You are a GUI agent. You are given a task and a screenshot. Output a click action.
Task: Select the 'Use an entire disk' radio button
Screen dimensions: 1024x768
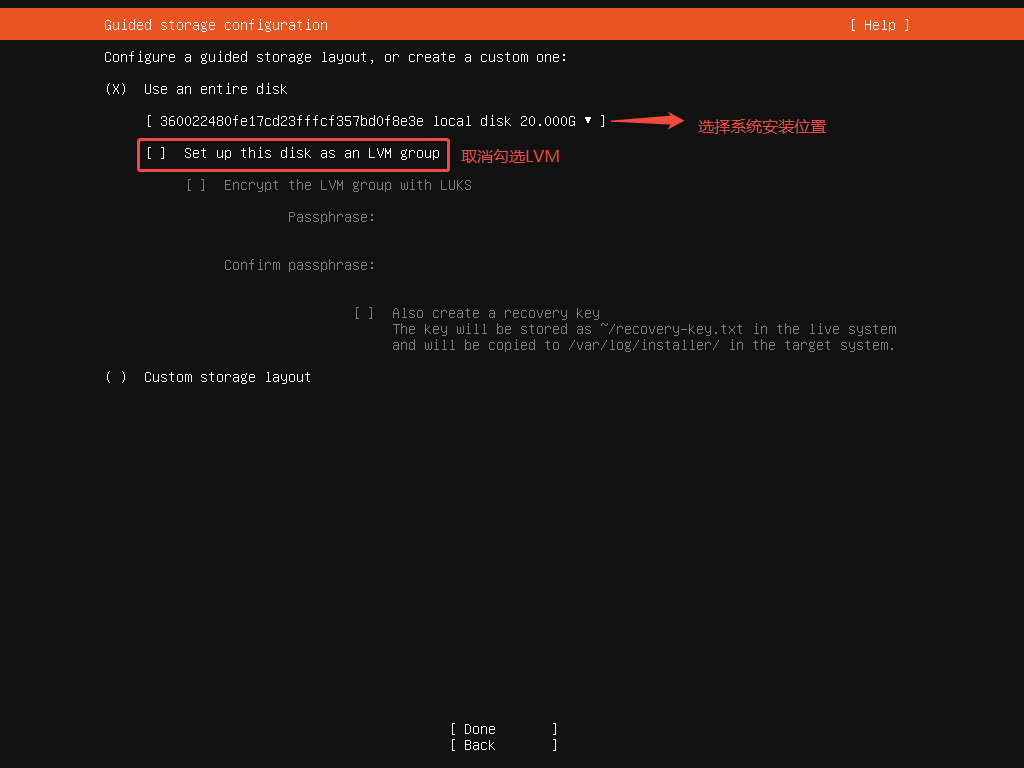coord(116,89)
